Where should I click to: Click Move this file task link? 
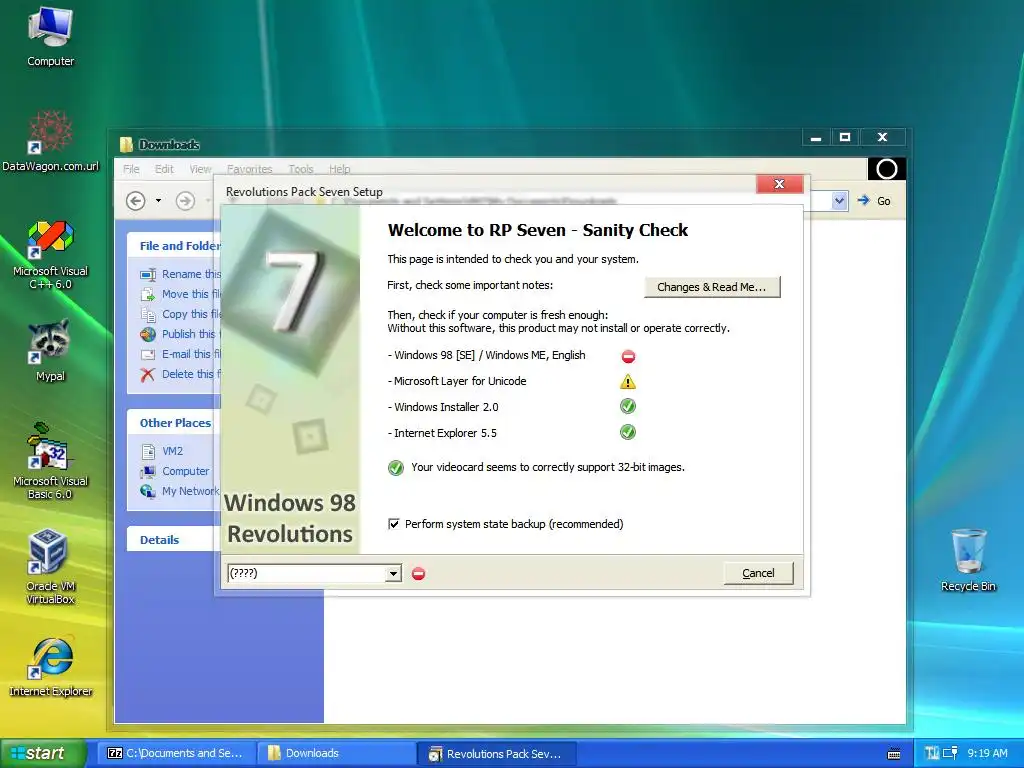182,295
